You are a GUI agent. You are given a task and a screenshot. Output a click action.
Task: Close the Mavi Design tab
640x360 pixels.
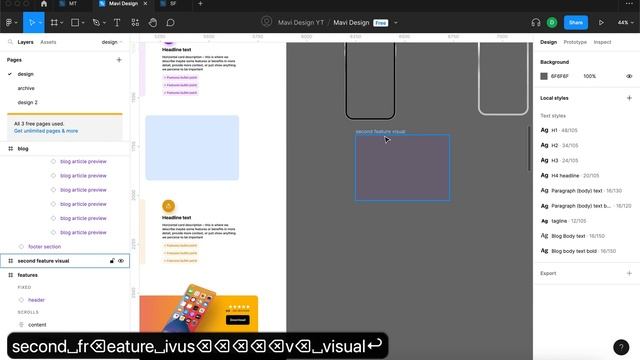click(x=145, y=4)
